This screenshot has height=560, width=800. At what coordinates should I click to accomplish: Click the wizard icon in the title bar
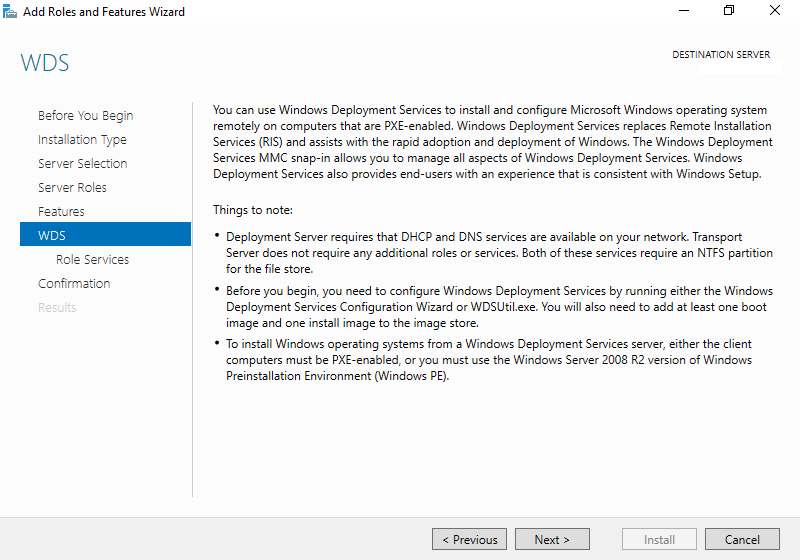click(10, 11)
